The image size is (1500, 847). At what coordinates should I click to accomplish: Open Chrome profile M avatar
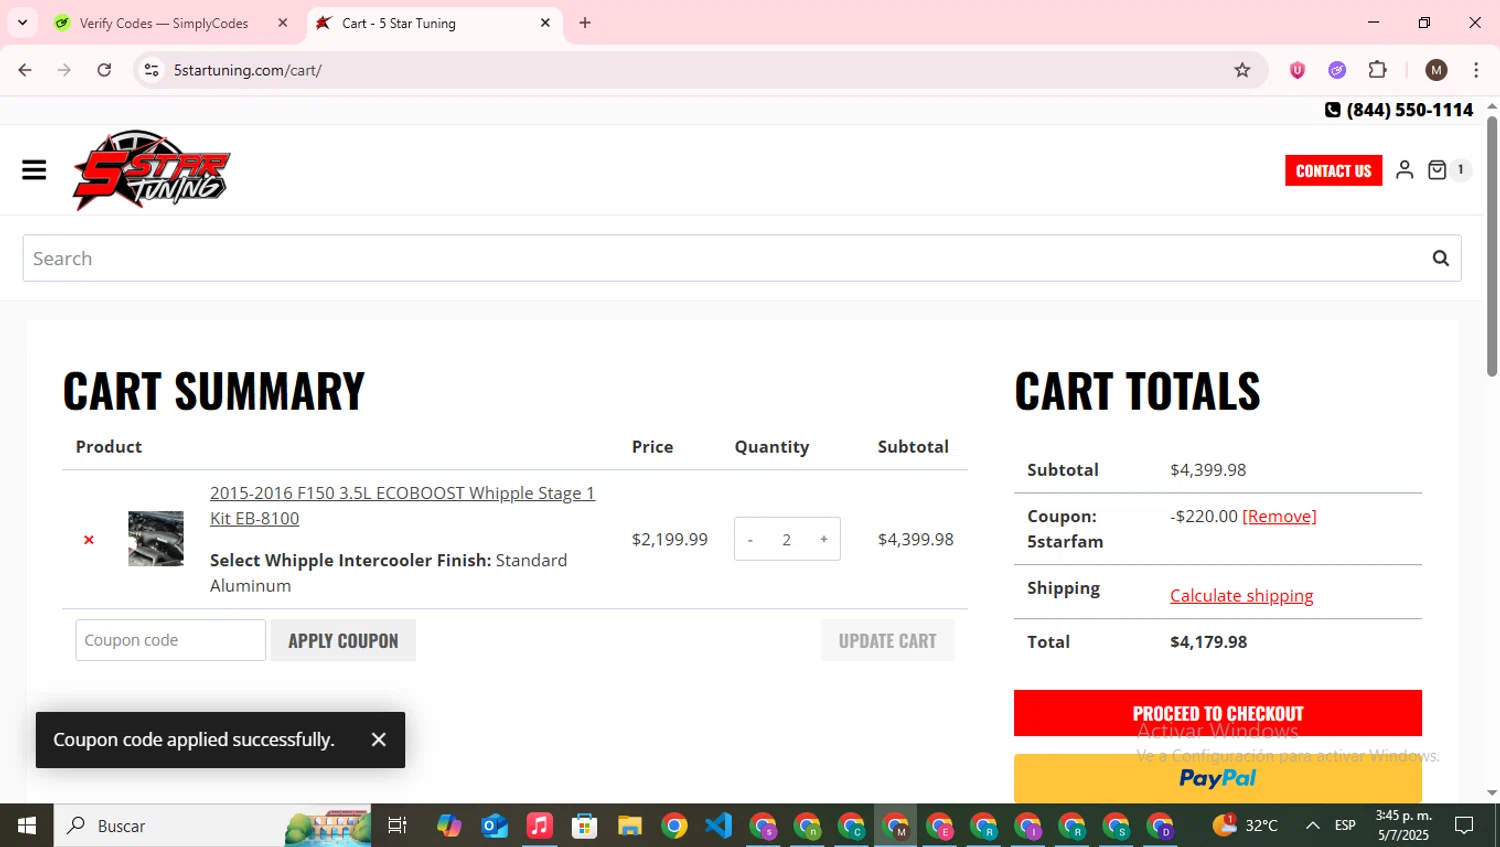(x=1437, y=70)
